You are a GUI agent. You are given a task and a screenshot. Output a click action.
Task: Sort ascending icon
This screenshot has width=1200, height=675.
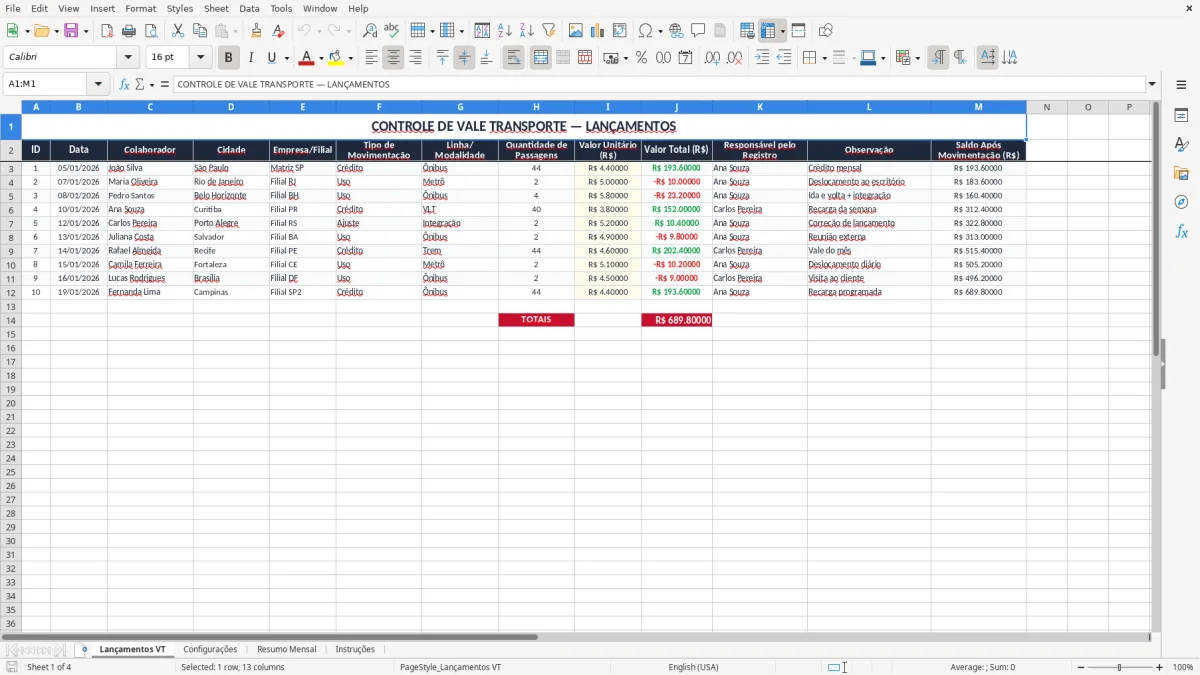click(505, 31)
